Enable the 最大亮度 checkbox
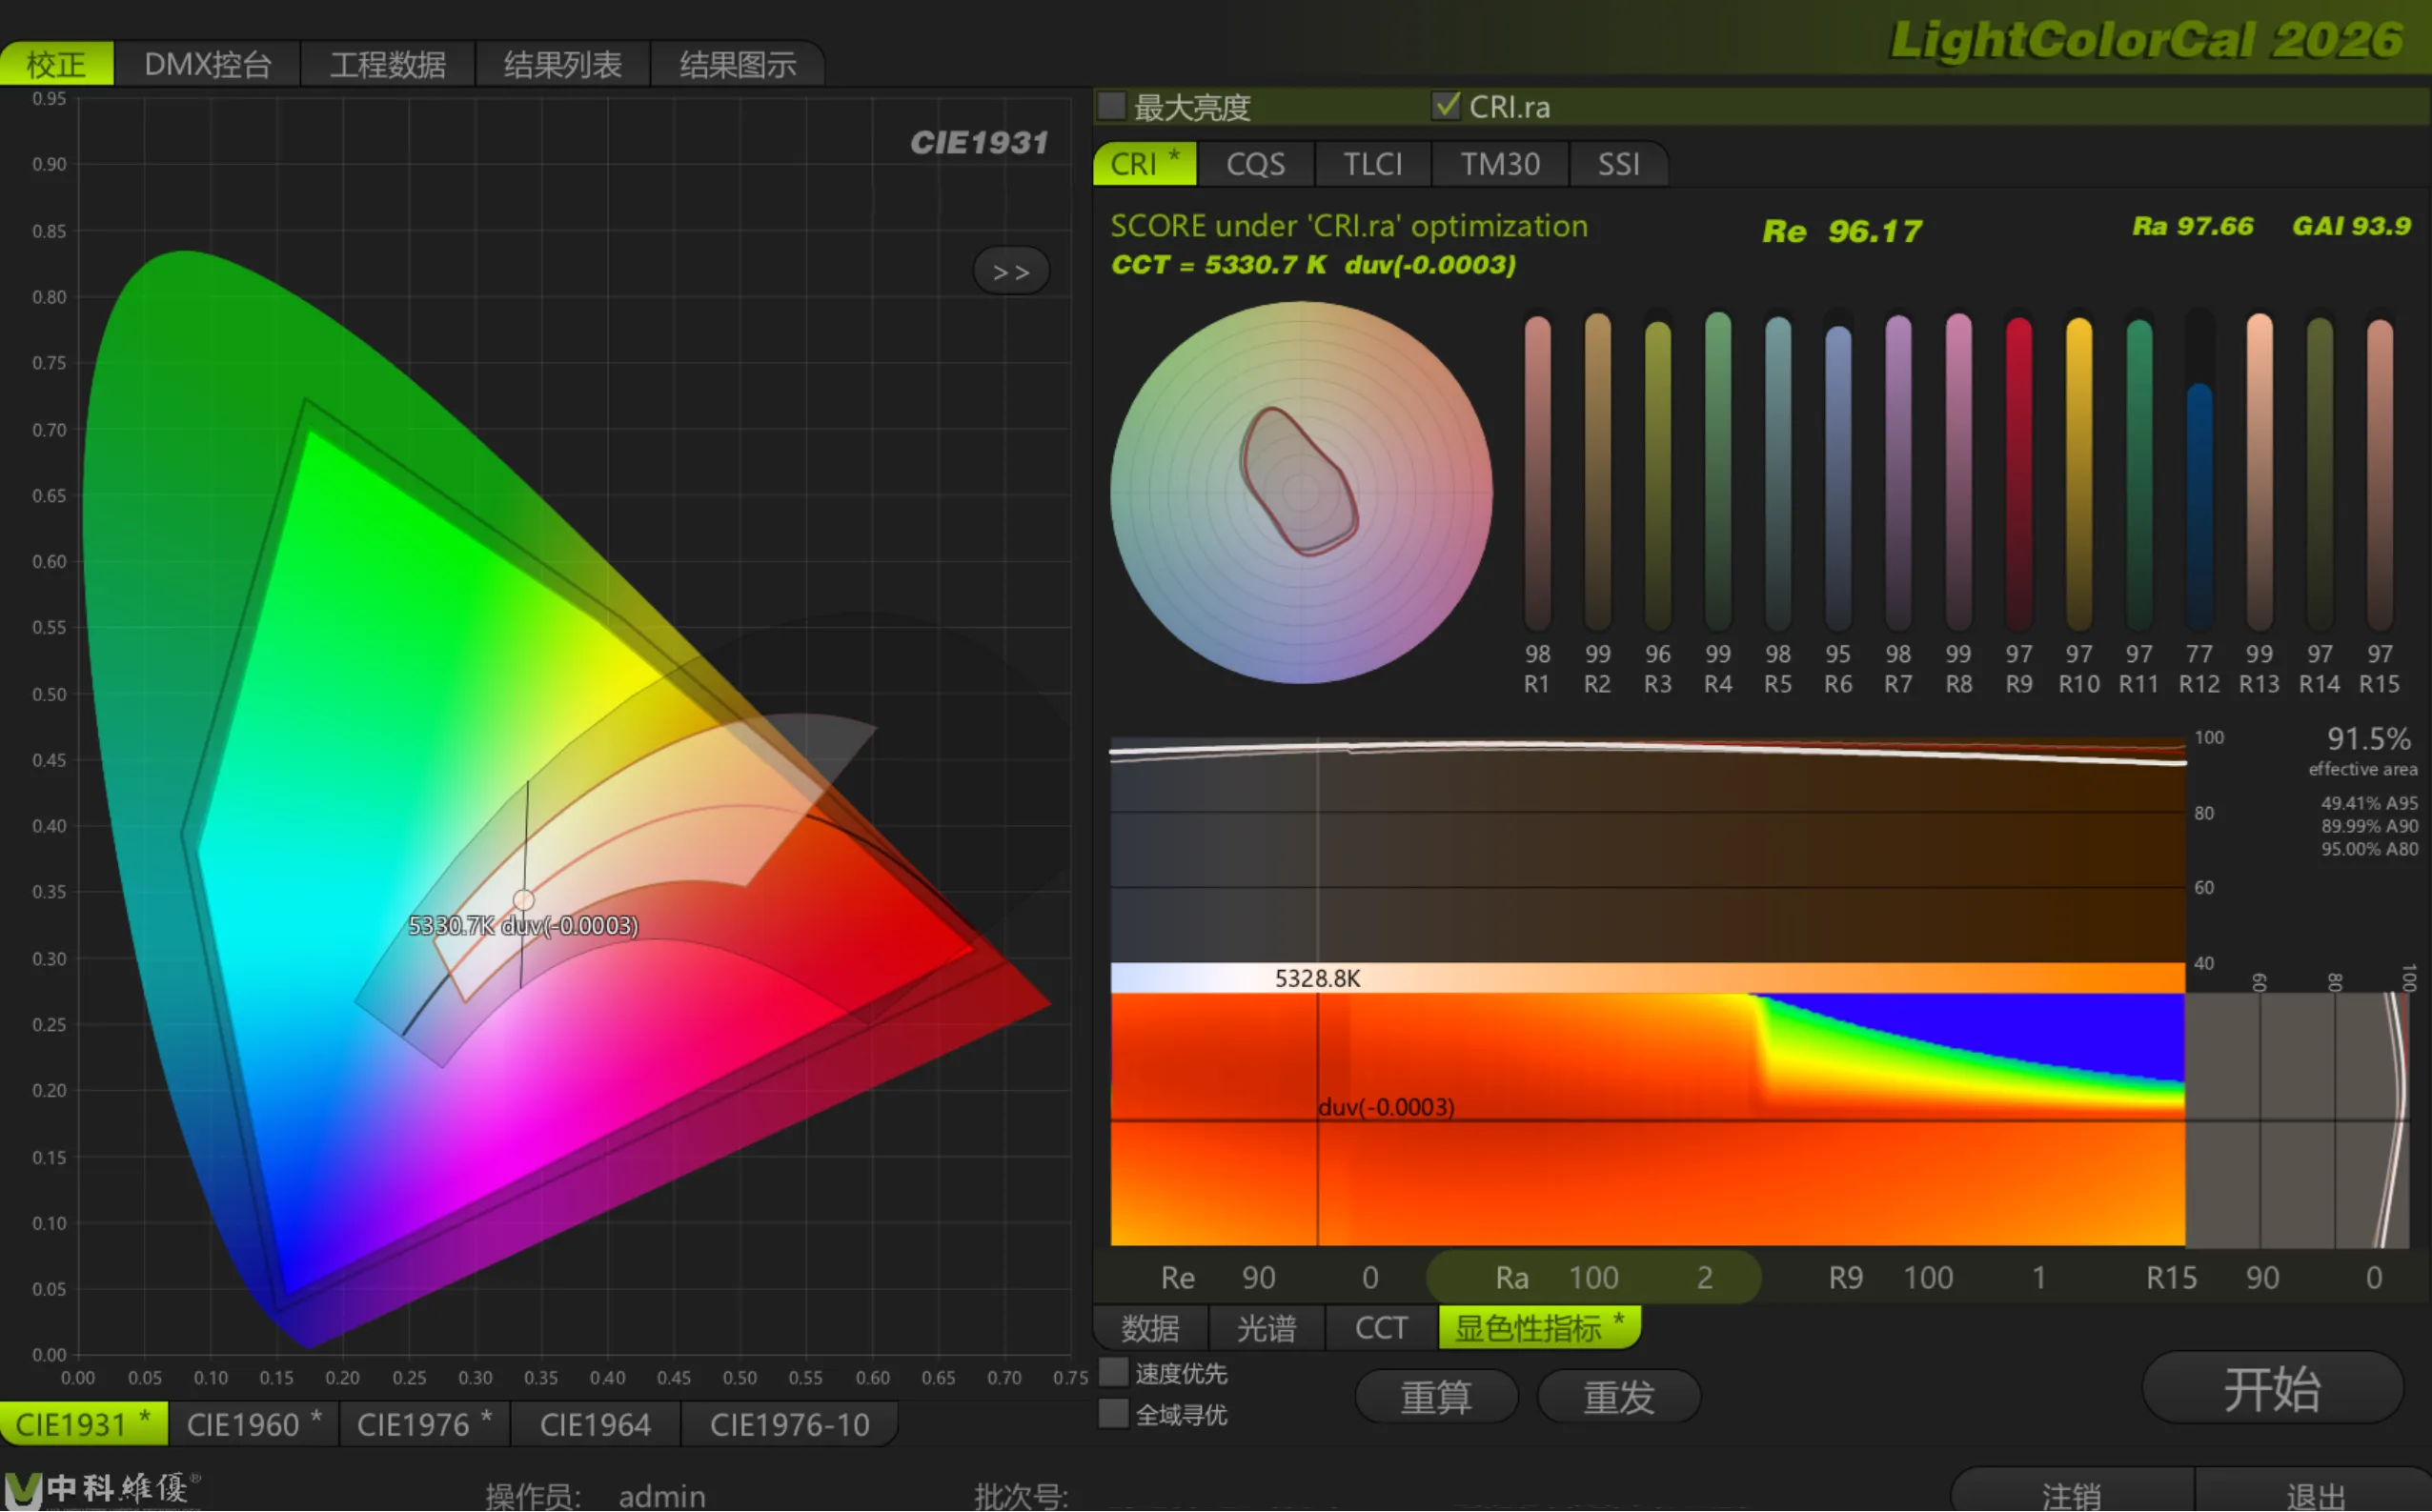This screenshot has height=1512, width=2432. tap(1112, 106)
